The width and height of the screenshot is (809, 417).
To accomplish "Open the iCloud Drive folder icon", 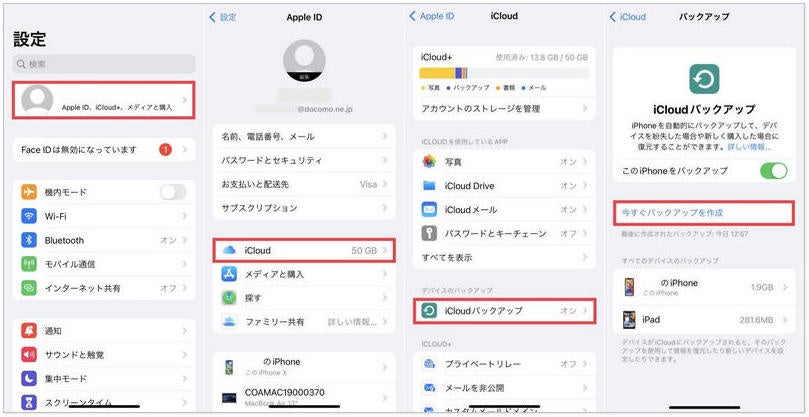I will (429, 186).
